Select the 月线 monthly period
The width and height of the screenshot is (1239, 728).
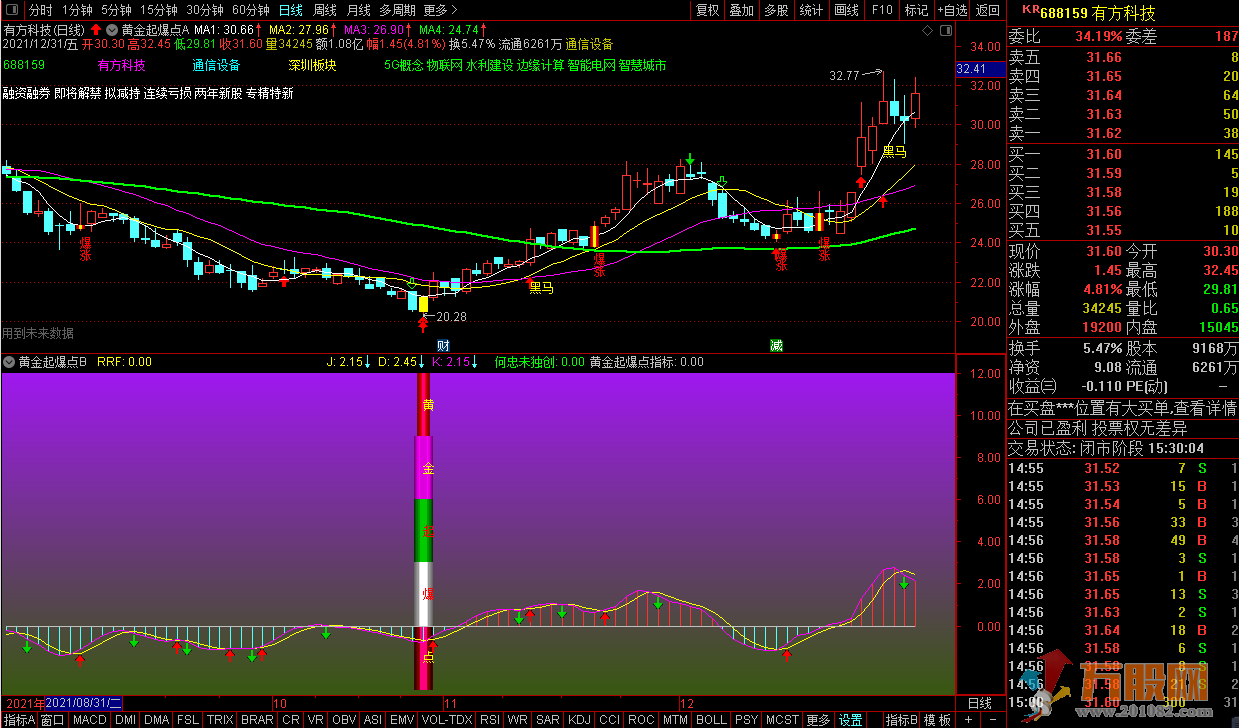(359, 10)
